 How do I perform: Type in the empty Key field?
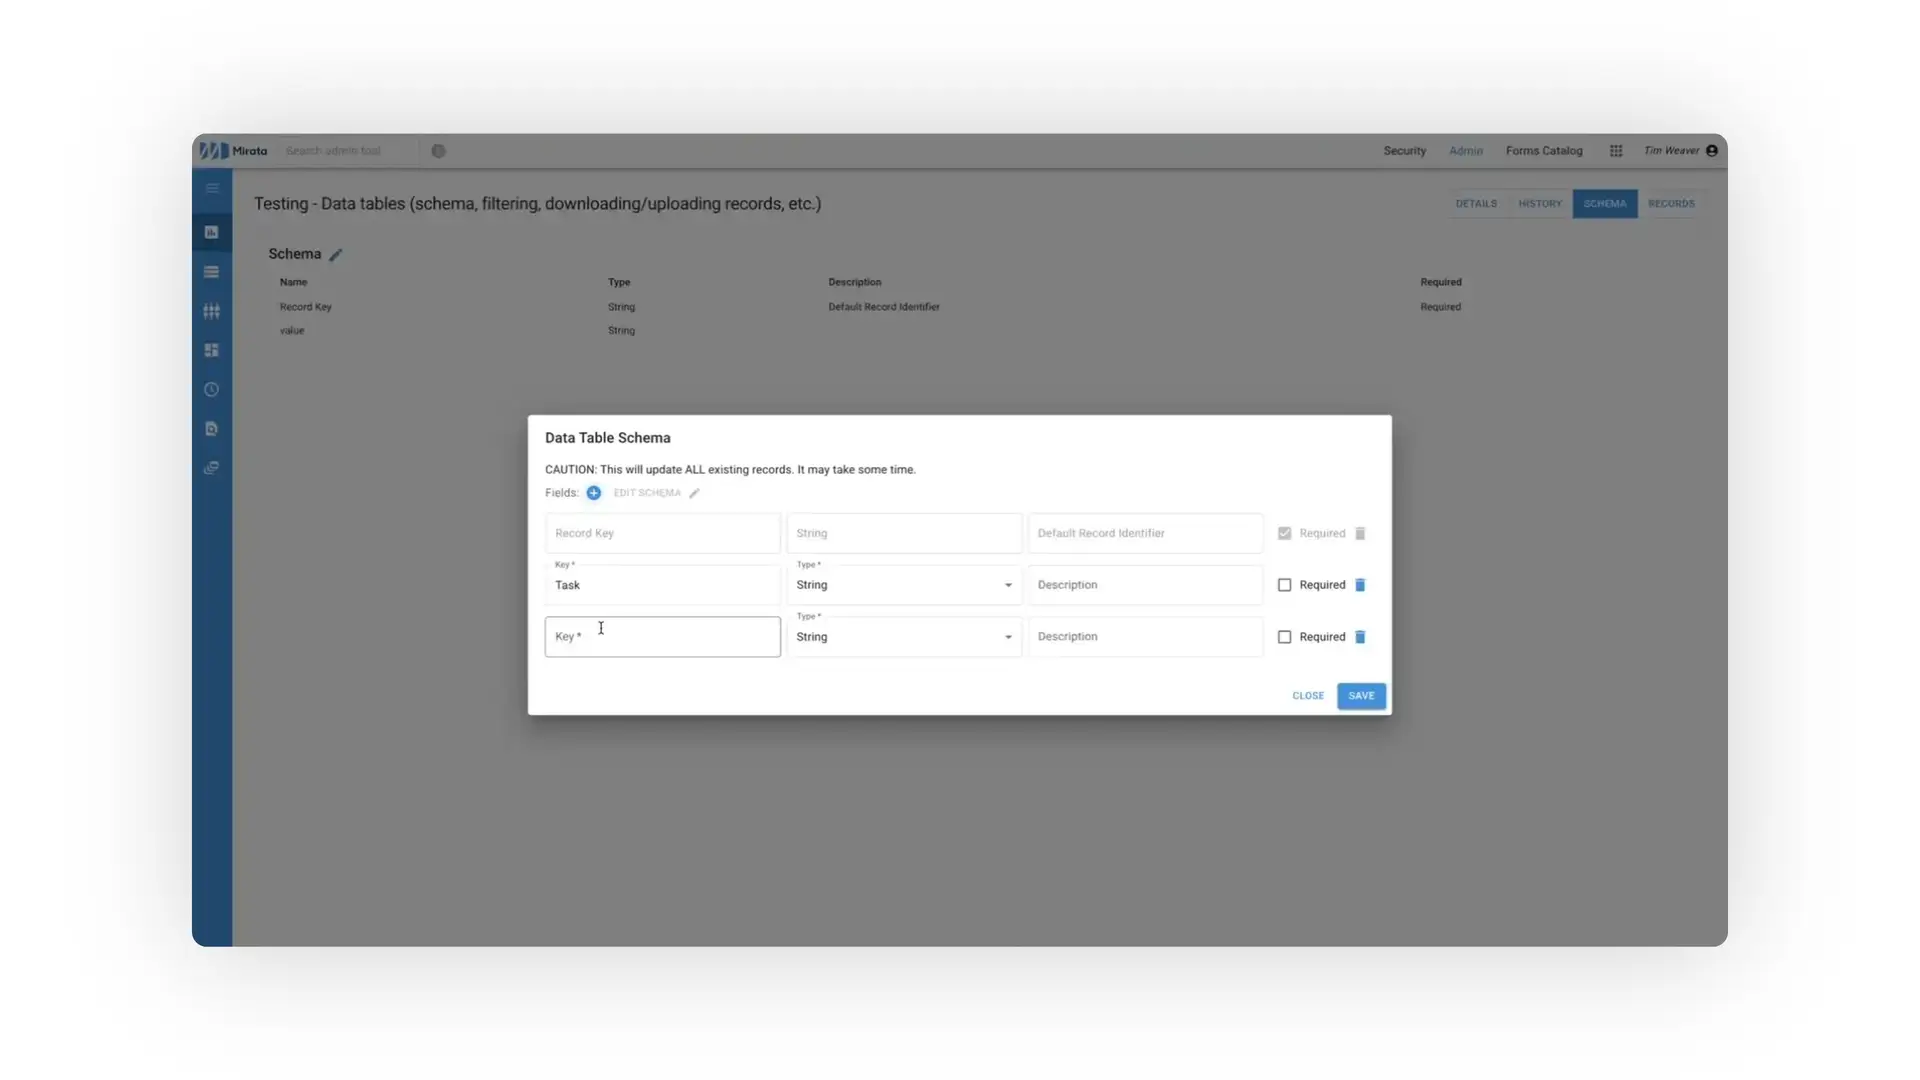(x=662, y=637)
